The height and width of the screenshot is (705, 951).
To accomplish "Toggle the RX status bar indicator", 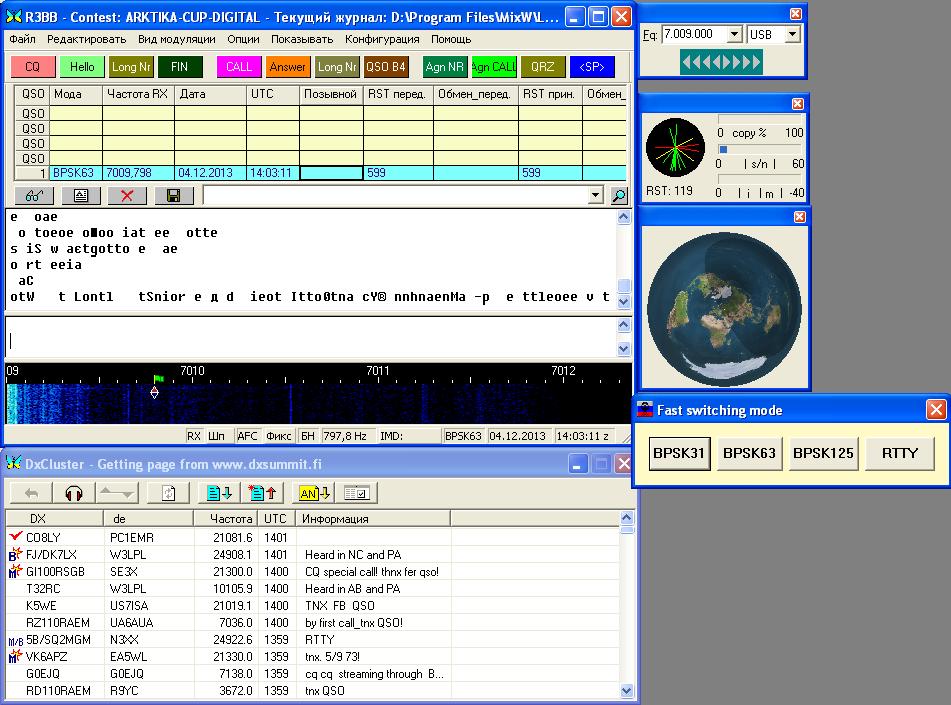I will (x=195, y=436).
